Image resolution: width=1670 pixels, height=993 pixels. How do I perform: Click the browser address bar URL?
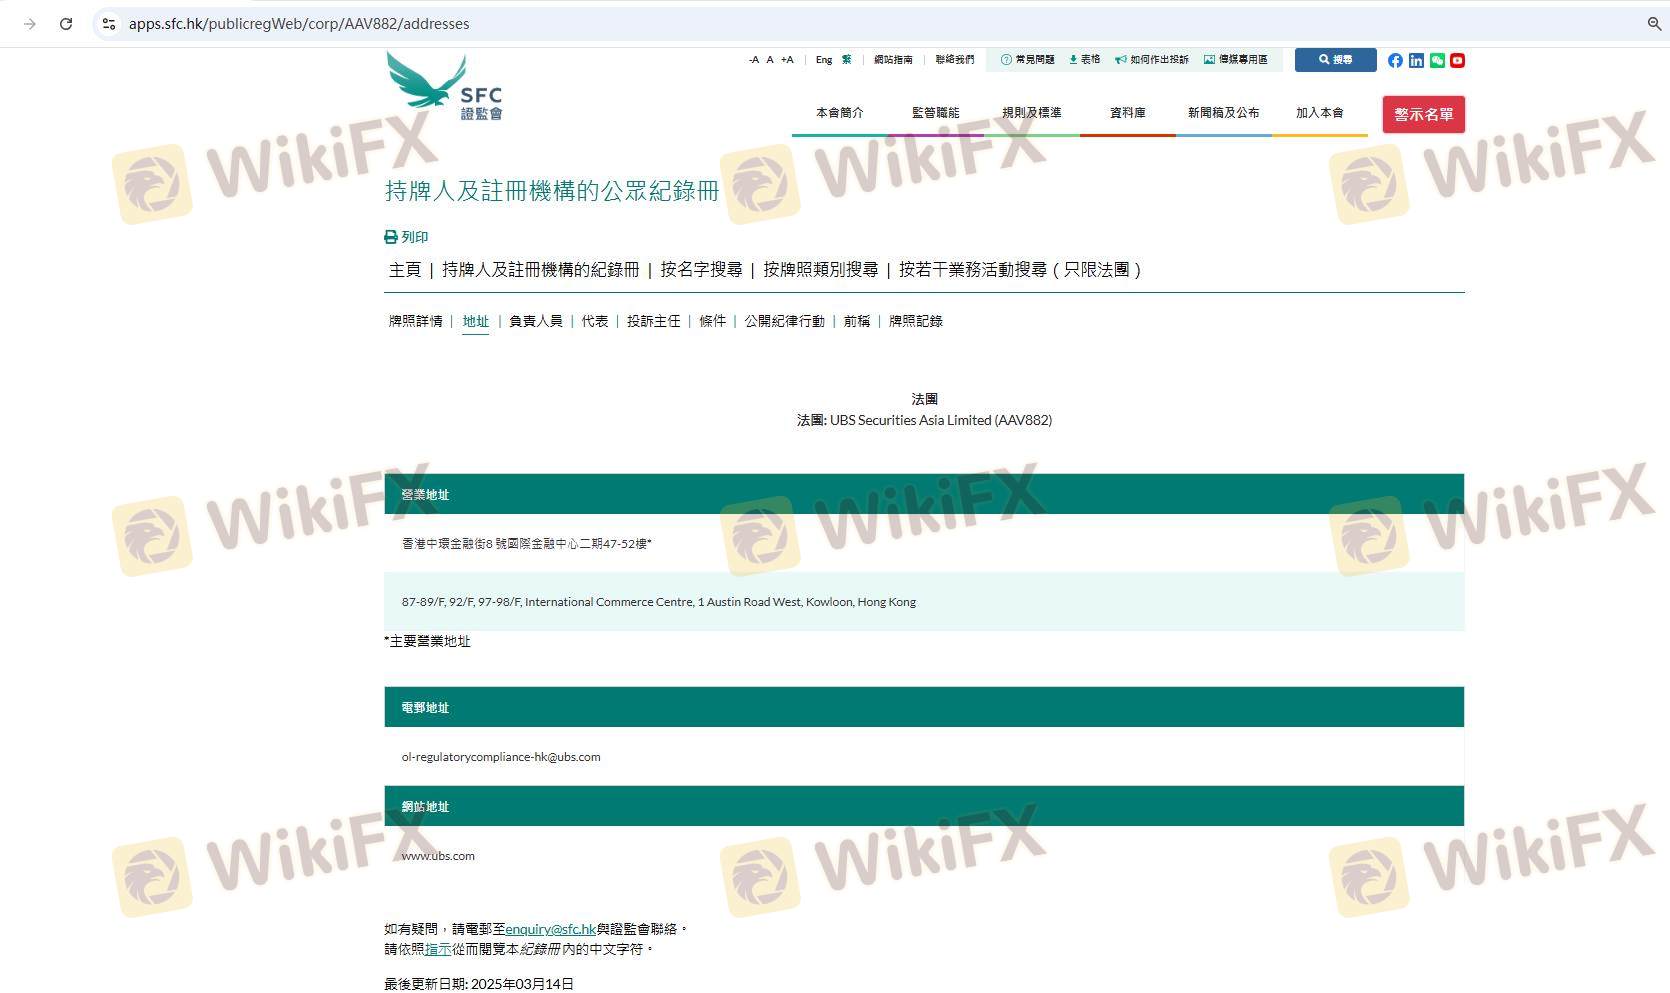point(299,24)
